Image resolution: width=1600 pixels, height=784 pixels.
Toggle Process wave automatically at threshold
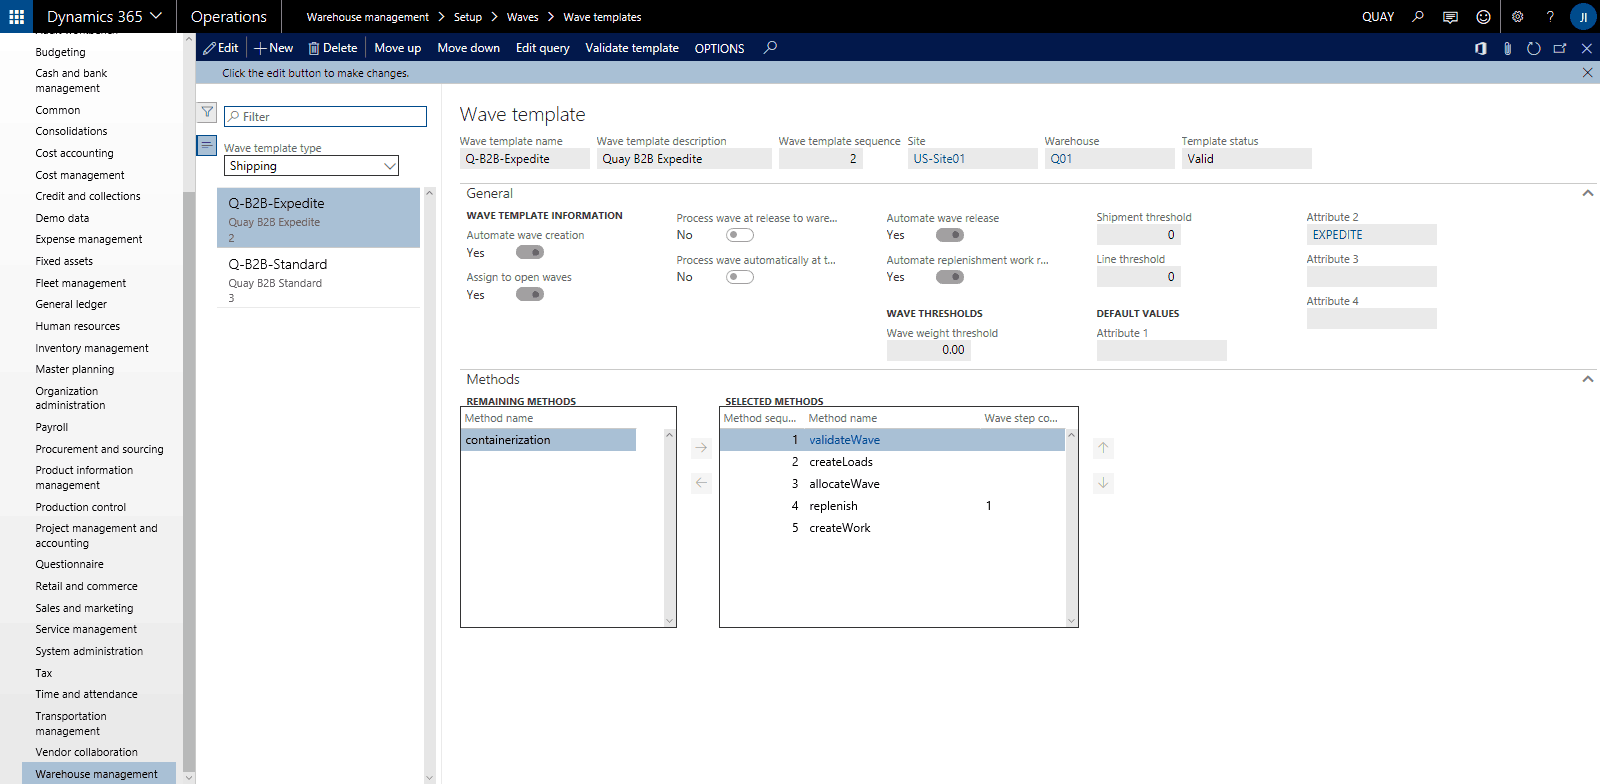point(740,277)
